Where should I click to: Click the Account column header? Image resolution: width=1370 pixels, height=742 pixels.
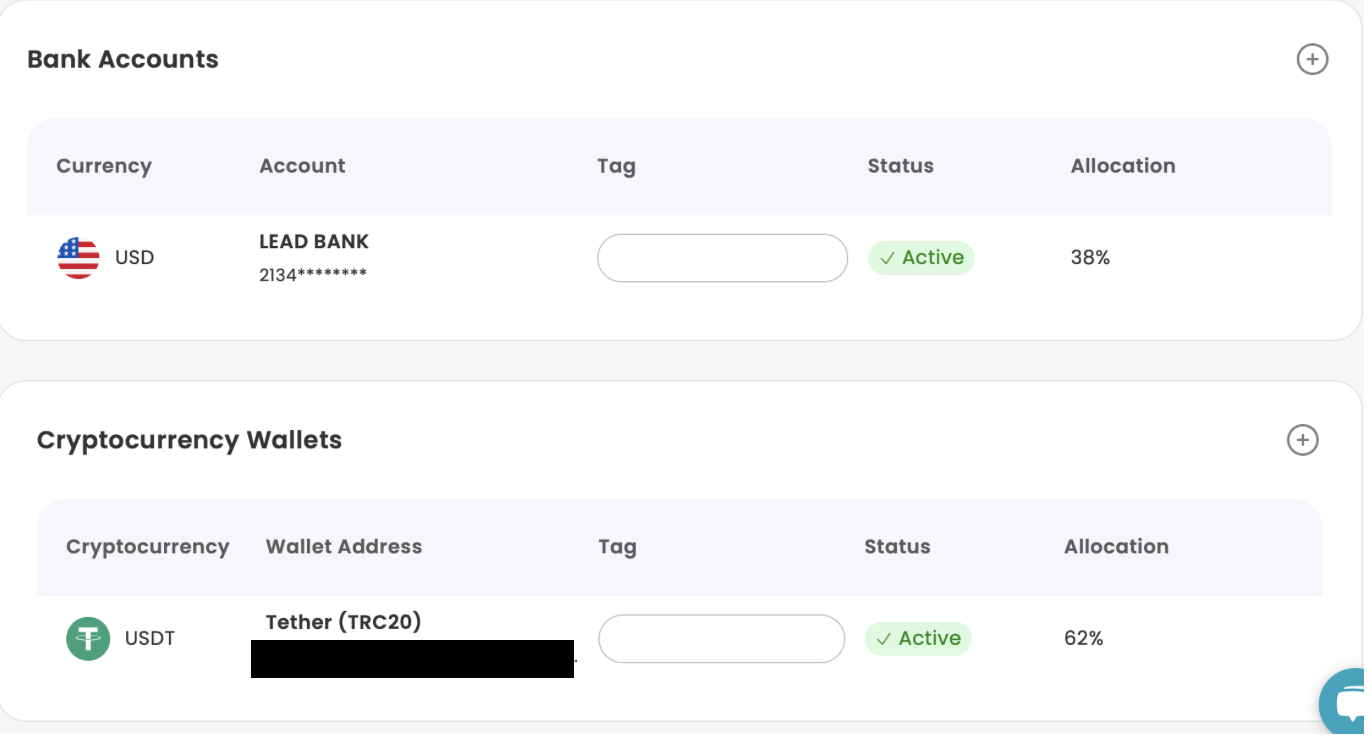tap(302, 166)
